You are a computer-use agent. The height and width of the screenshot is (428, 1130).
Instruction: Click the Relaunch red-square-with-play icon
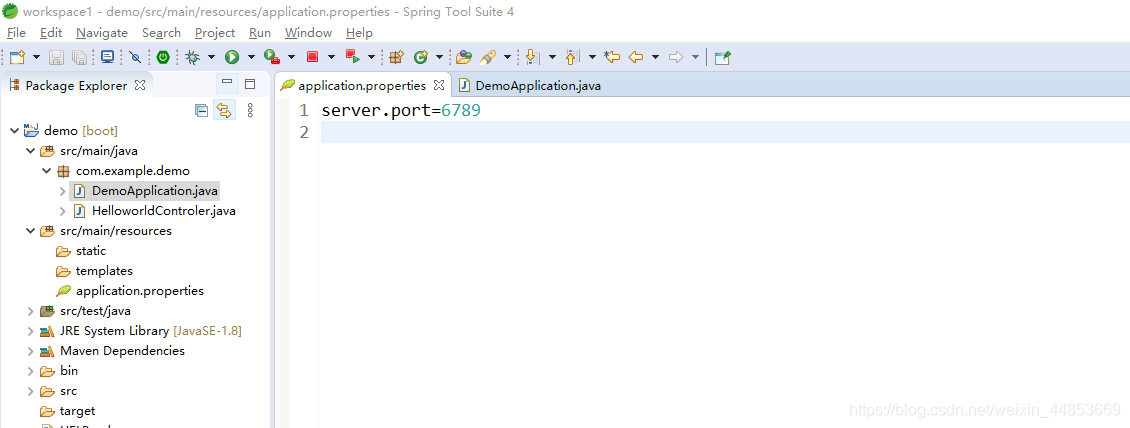pos(352,57)
